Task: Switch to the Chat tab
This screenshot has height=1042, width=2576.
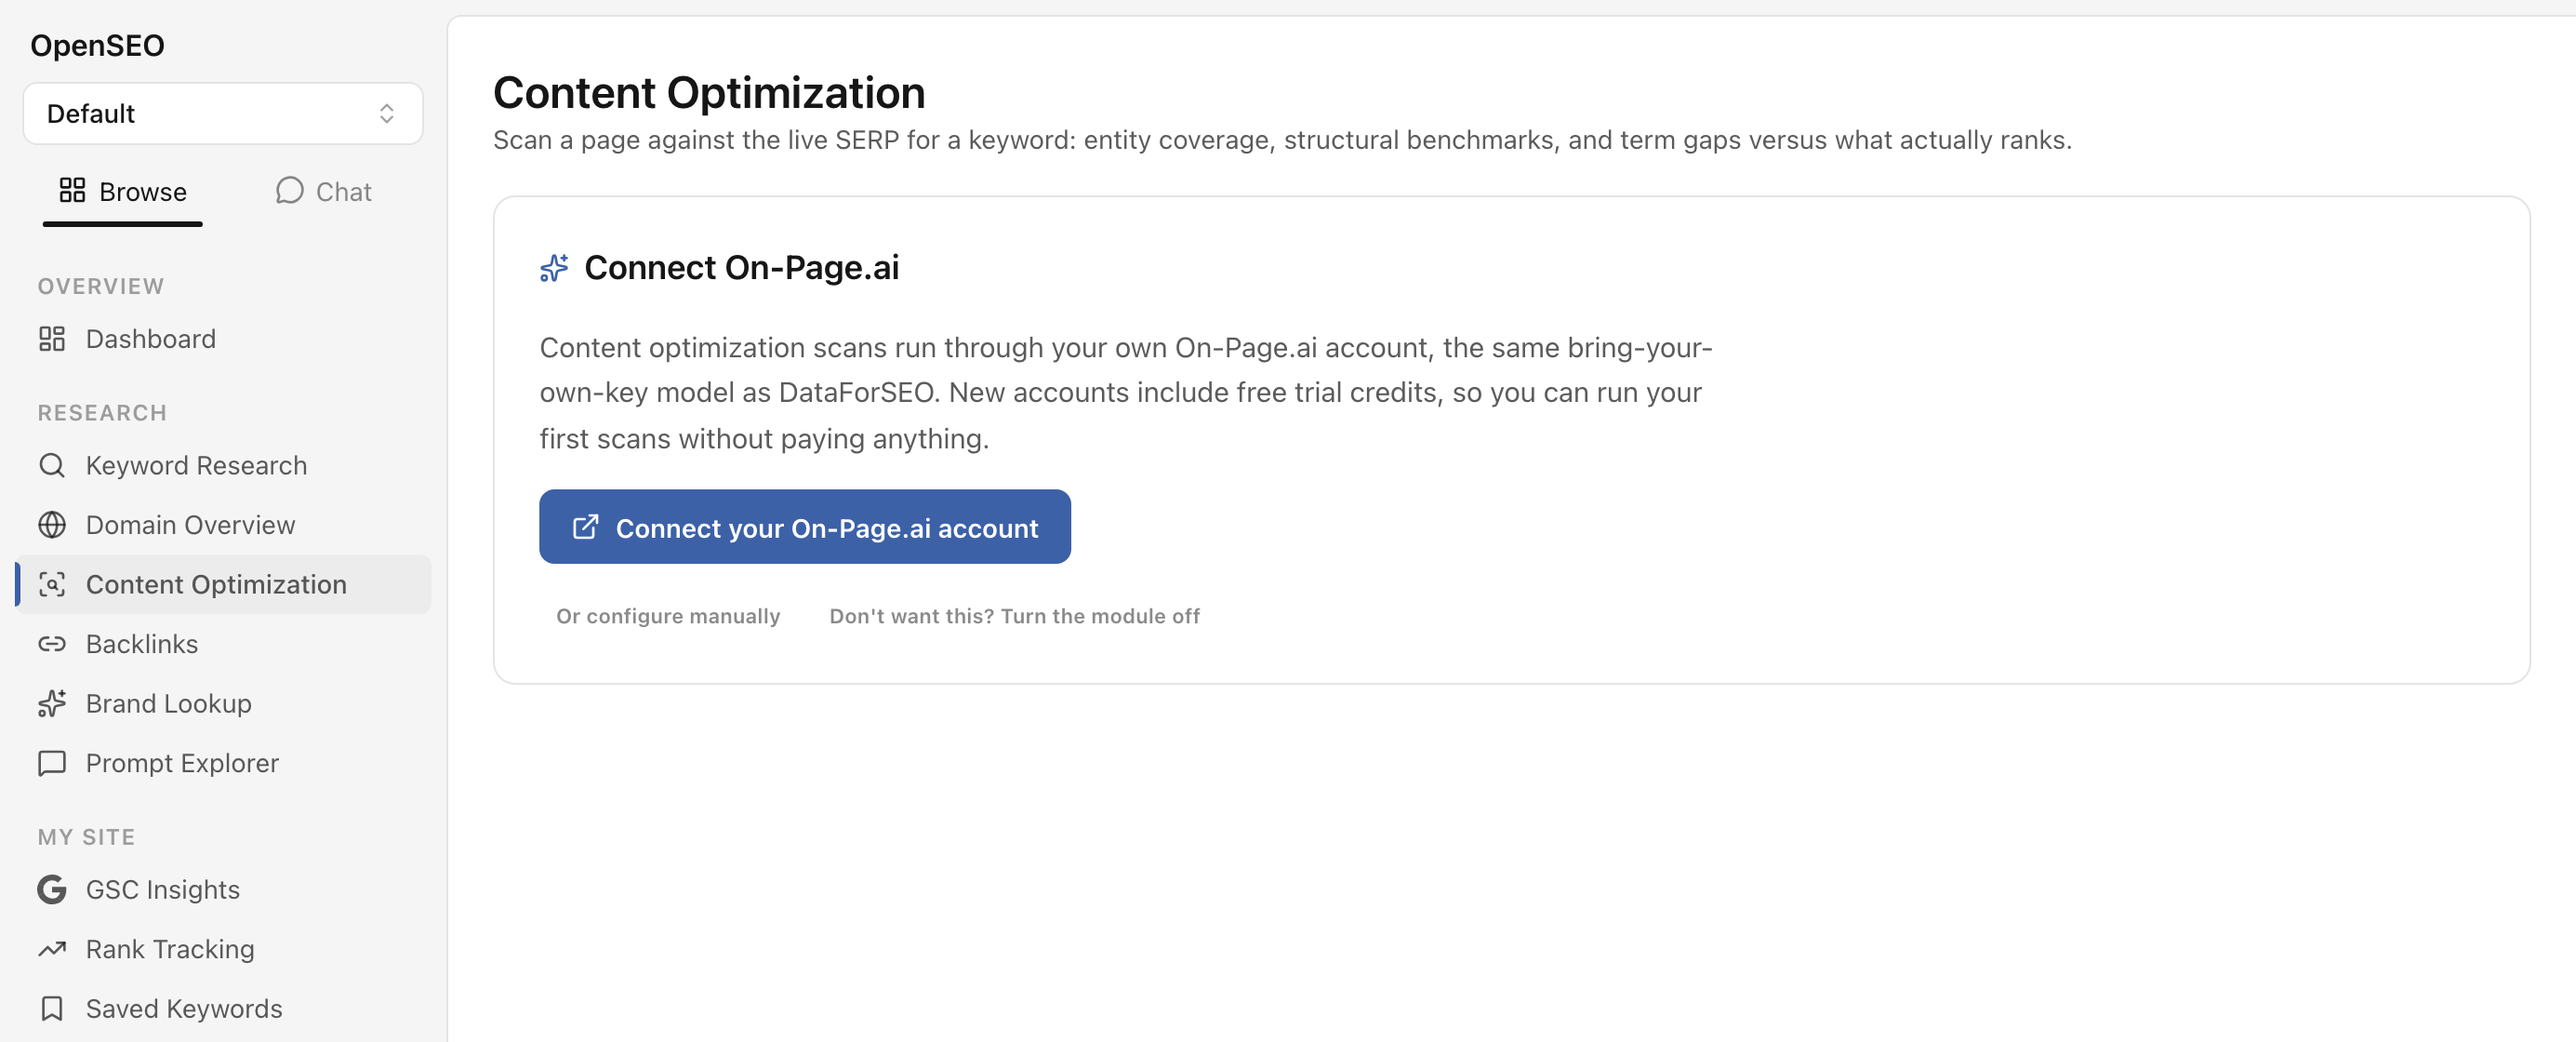Action: coord(323,191)
